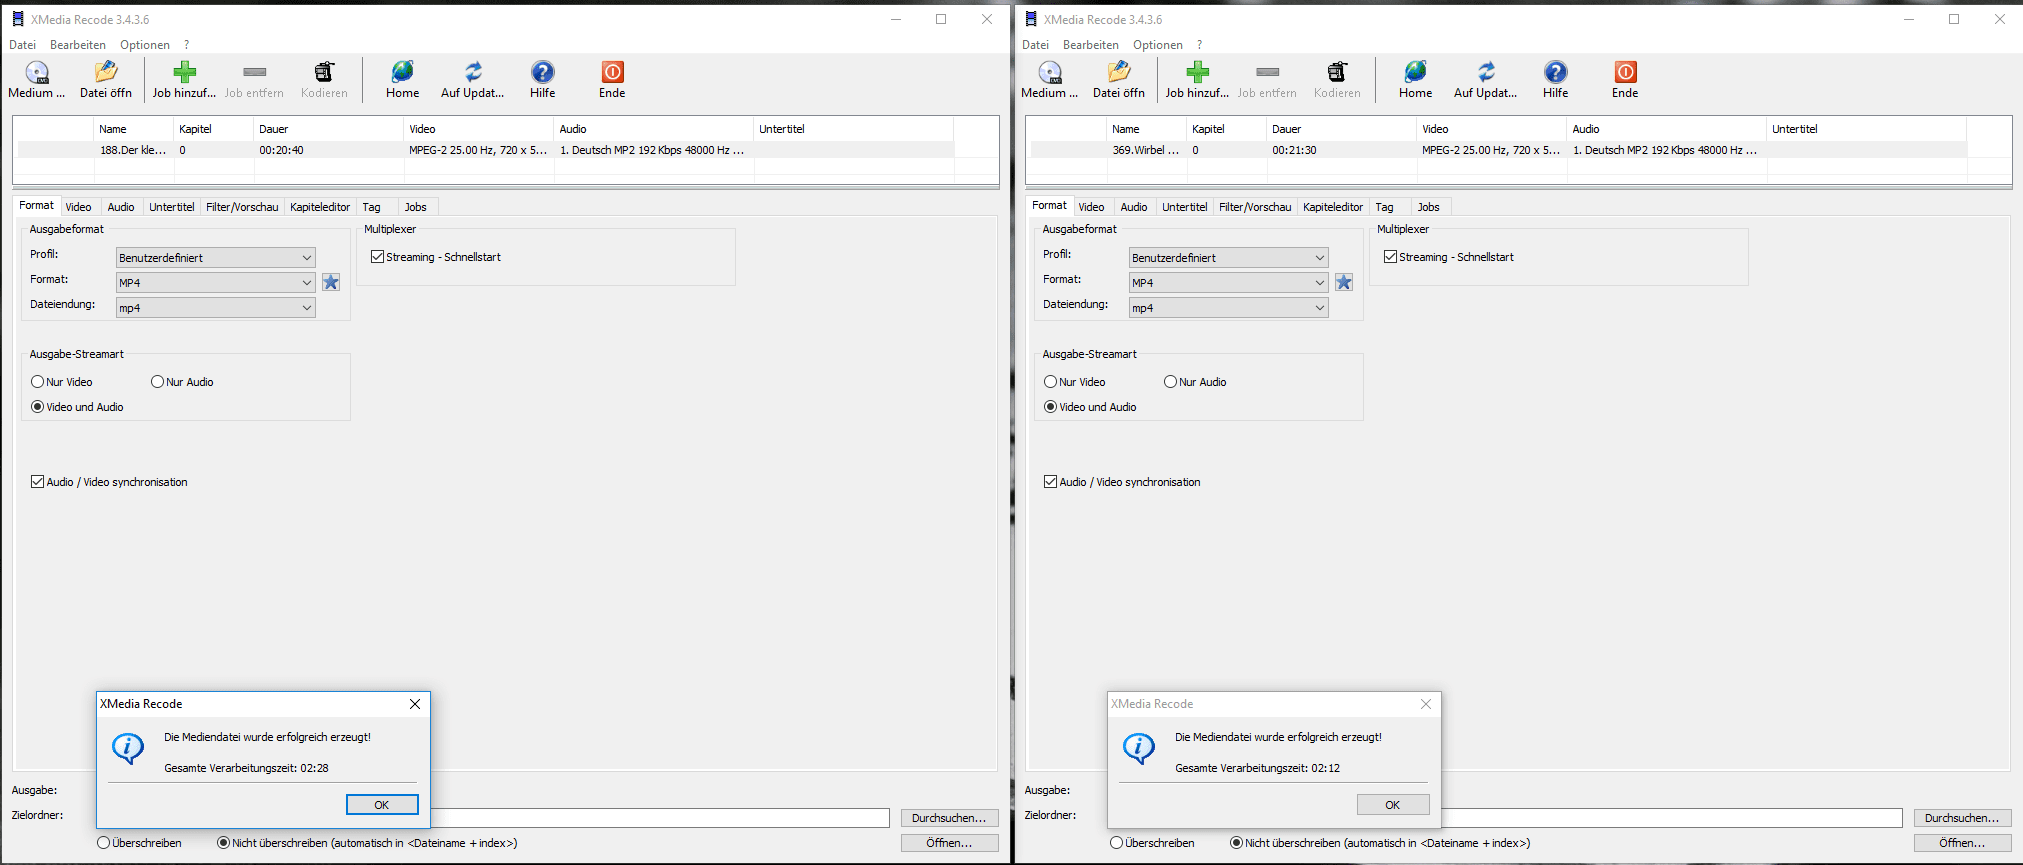Click Durchsuchen... in left window
Image resolution: width=2023 pixels, height=865 pixels.
click(949, 818)
